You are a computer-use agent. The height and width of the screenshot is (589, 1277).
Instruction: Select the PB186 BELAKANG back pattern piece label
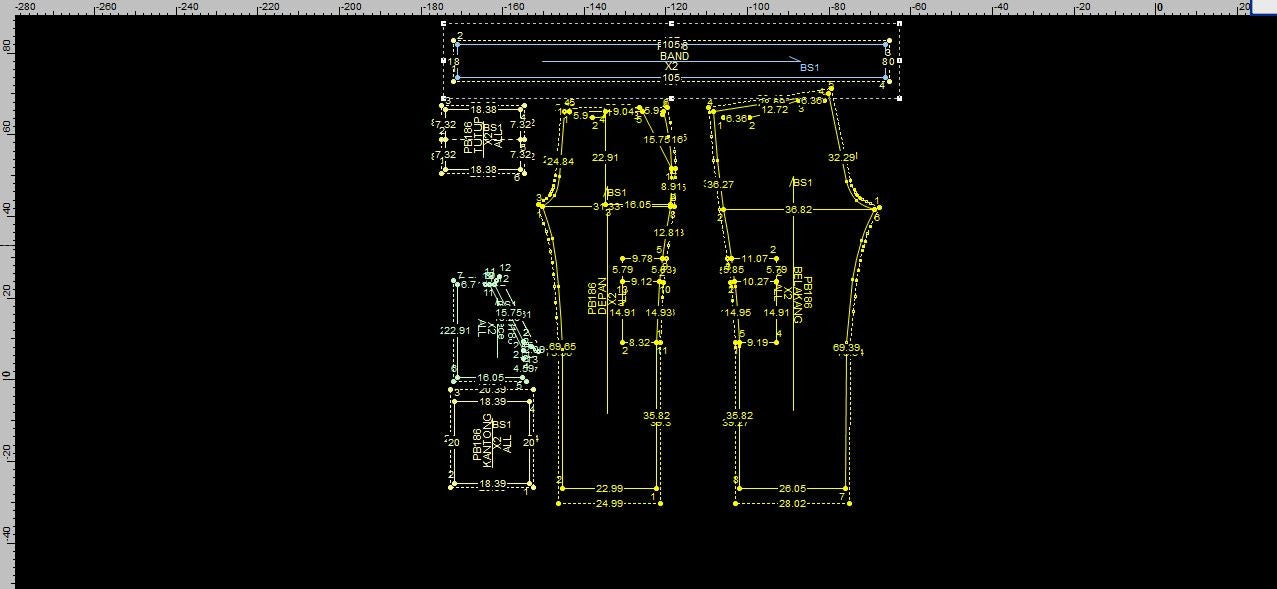click(802, 294)
